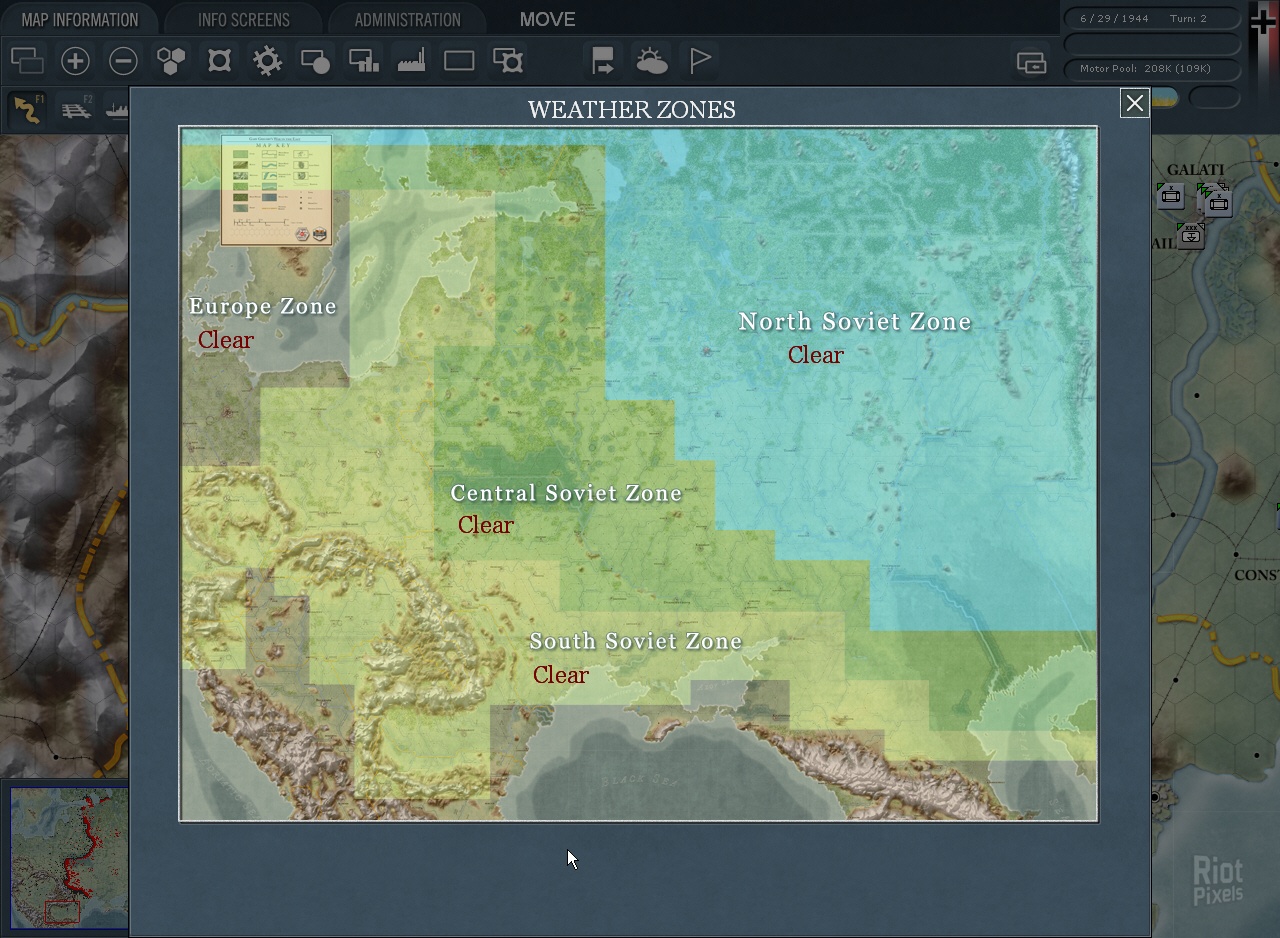The image size is (1280, 938).
Task: Click the factory icon in toolbar
Action: pyautogui.click(x=411, y=61)
